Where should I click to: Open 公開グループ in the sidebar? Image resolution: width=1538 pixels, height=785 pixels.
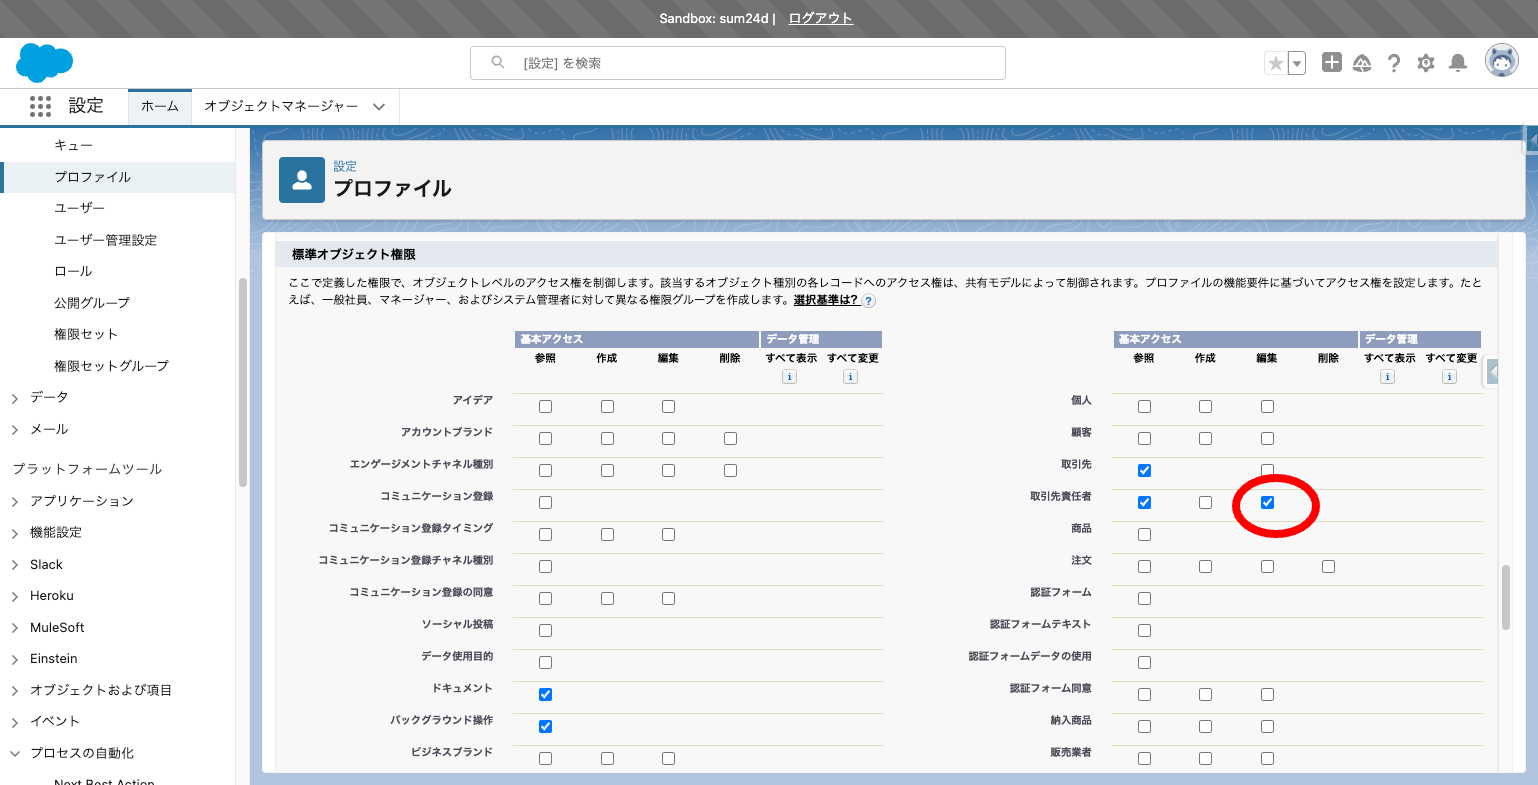click(x=92, y=302)
